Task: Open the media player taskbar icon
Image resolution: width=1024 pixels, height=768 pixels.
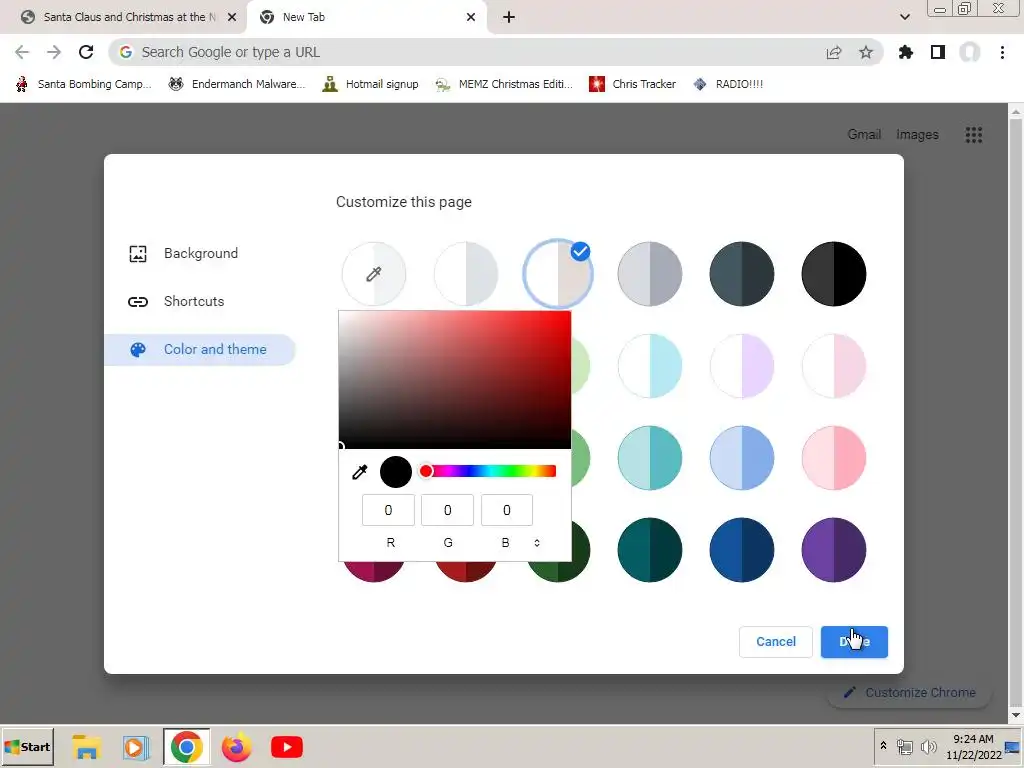Action: (x=136, y=747)
